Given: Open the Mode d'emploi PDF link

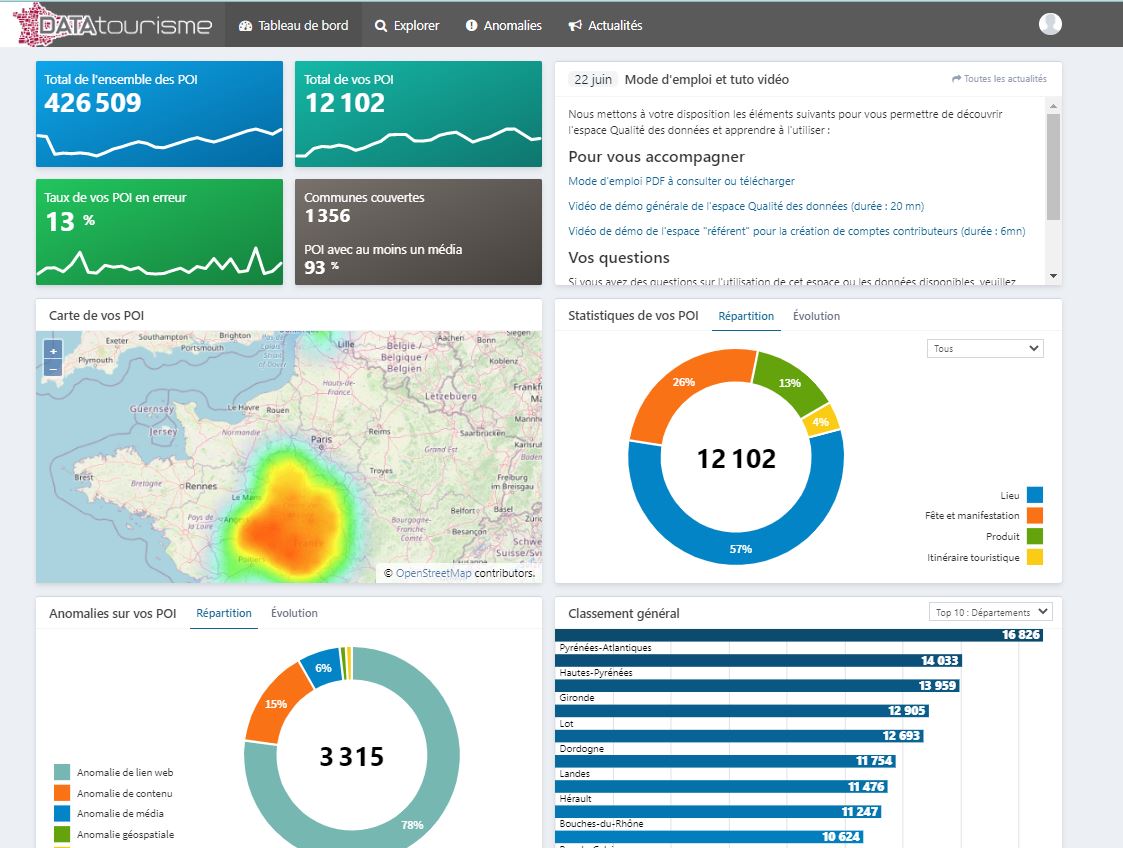Looking at the screenshot, I should (x=681, y=181).
